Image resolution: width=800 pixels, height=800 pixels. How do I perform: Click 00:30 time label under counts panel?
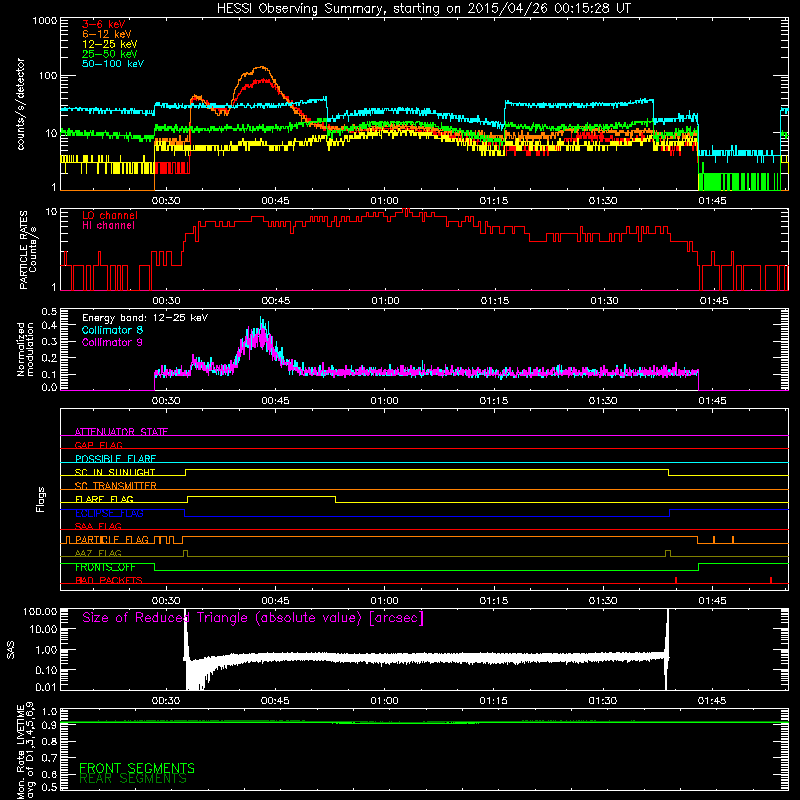166,201
